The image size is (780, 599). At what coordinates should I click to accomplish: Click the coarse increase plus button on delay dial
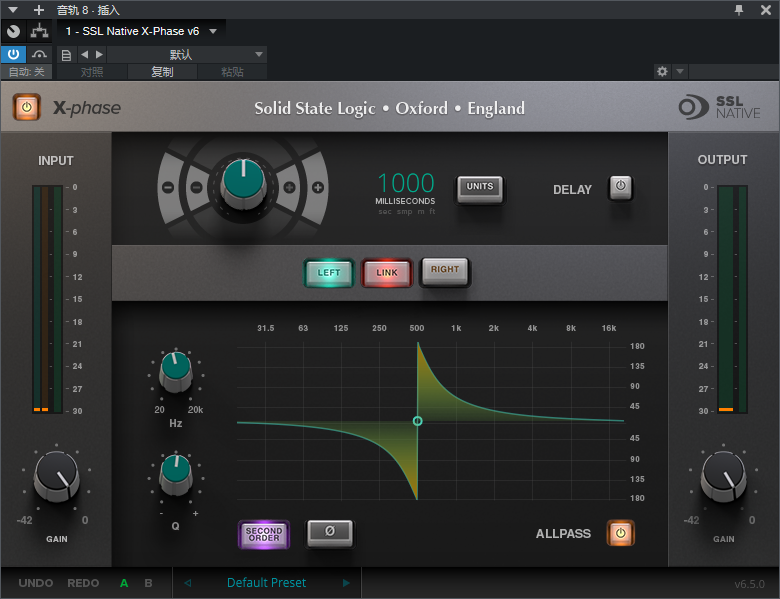pos(318,188)
